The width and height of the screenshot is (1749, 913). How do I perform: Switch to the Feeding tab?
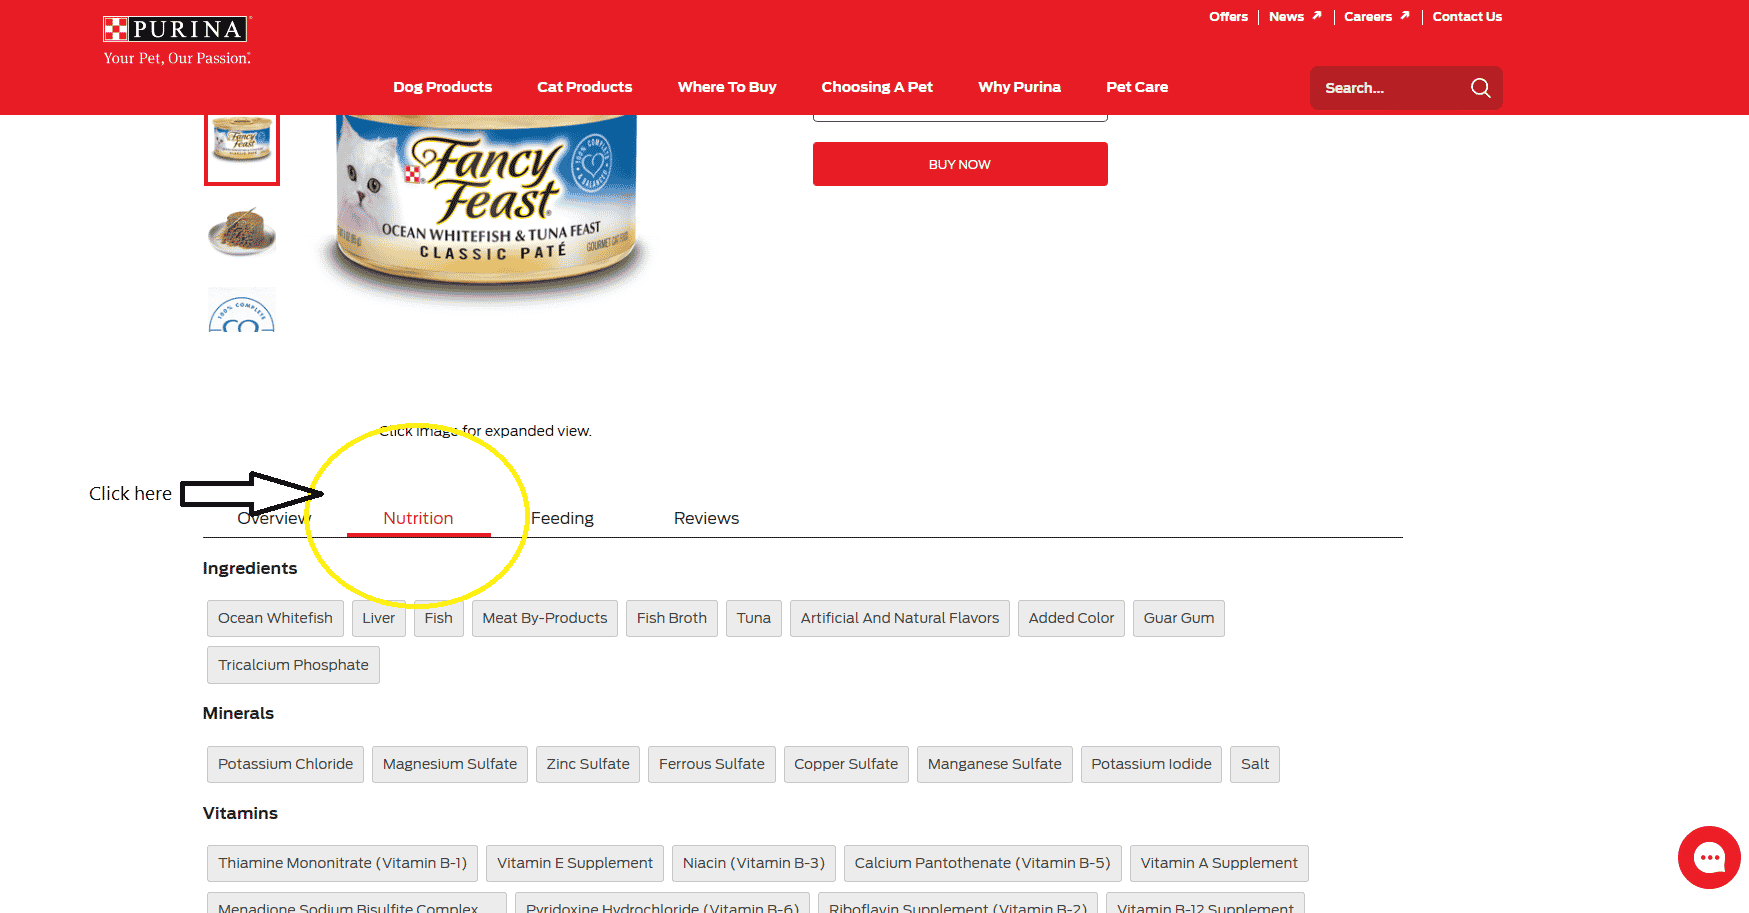(562, 518)
